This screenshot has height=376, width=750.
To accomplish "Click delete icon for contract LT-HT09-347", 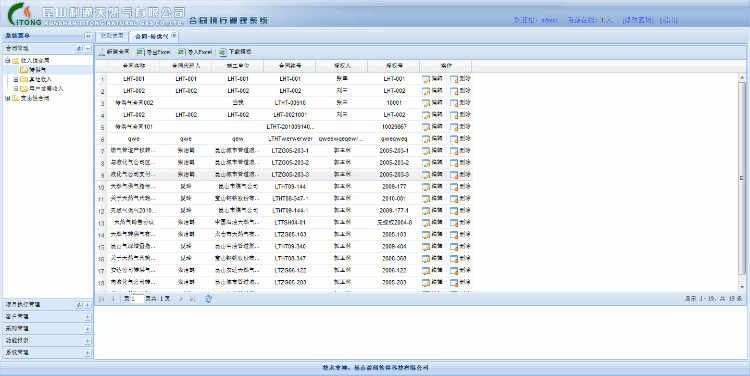I will click(454, 258).
